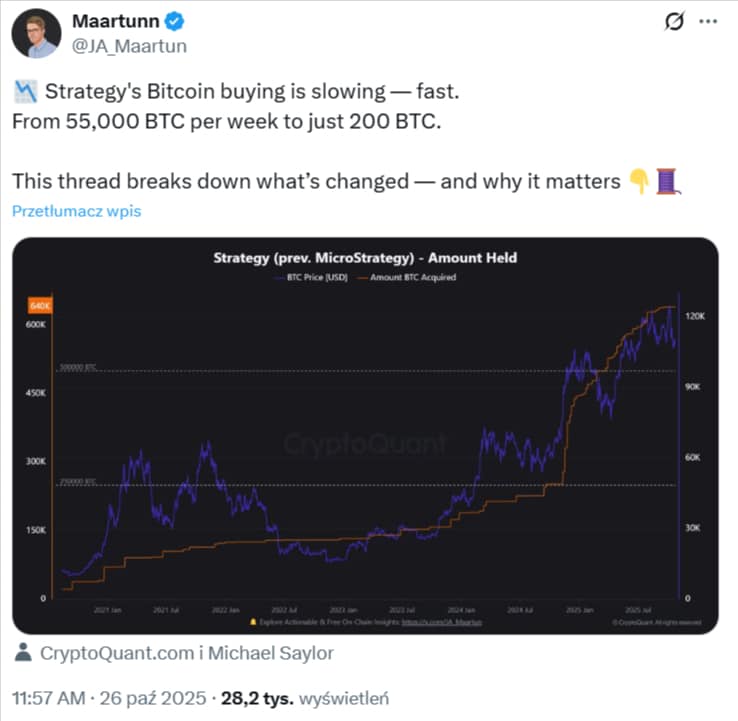This screenshot has width=738, height=721.
Task: Toggle the BTC Price [USD] legend entry
Action: (314, 277)
